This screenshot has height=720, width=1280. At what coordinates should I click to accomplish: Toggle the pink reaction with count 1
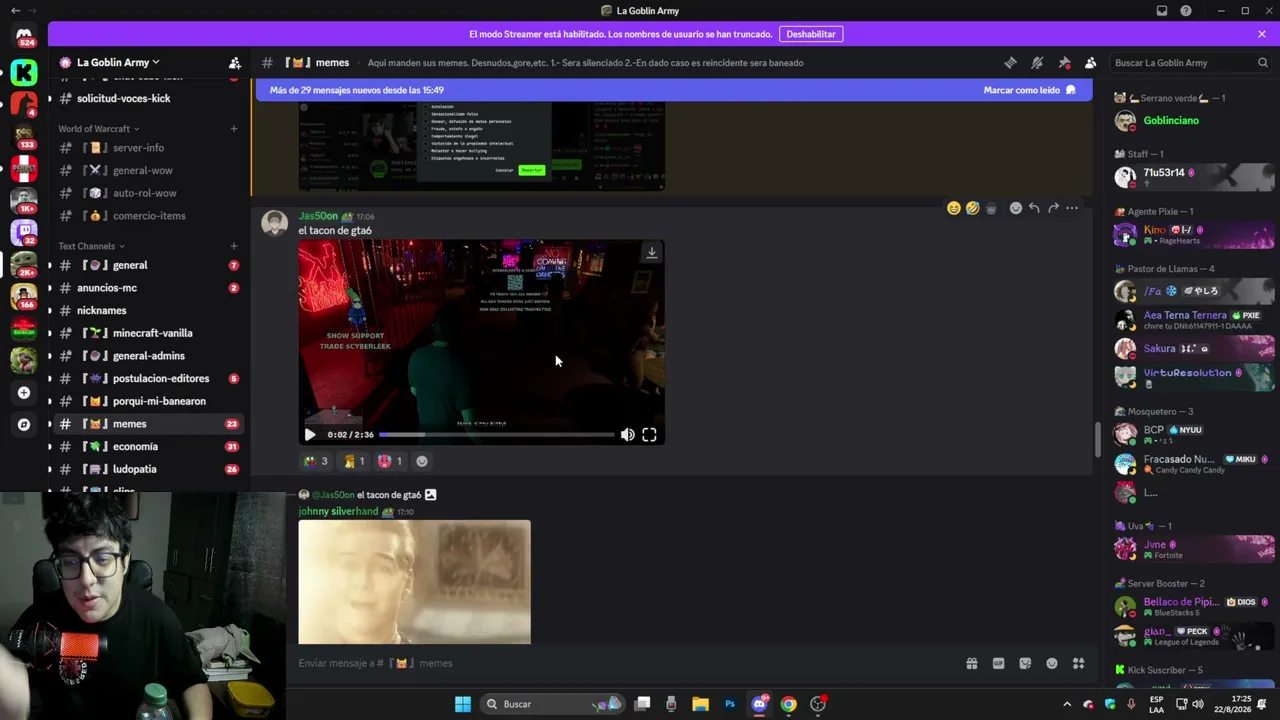[390, 461]
